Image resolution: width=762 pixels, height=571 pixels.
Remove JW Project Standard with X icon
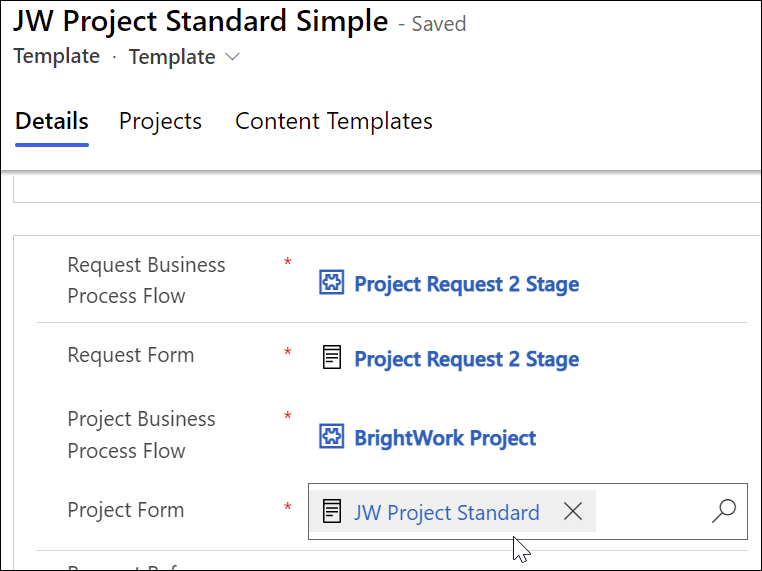[x=572, y=512]
